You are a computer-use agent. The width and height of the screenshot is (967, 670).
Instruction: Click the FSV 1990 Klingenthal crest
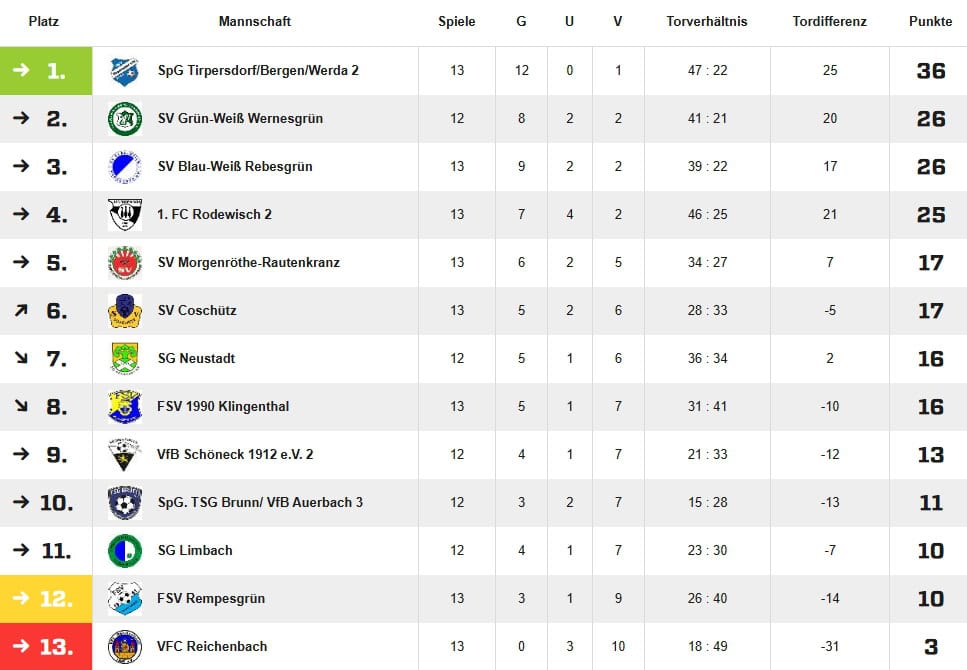(x=125, y=407)
